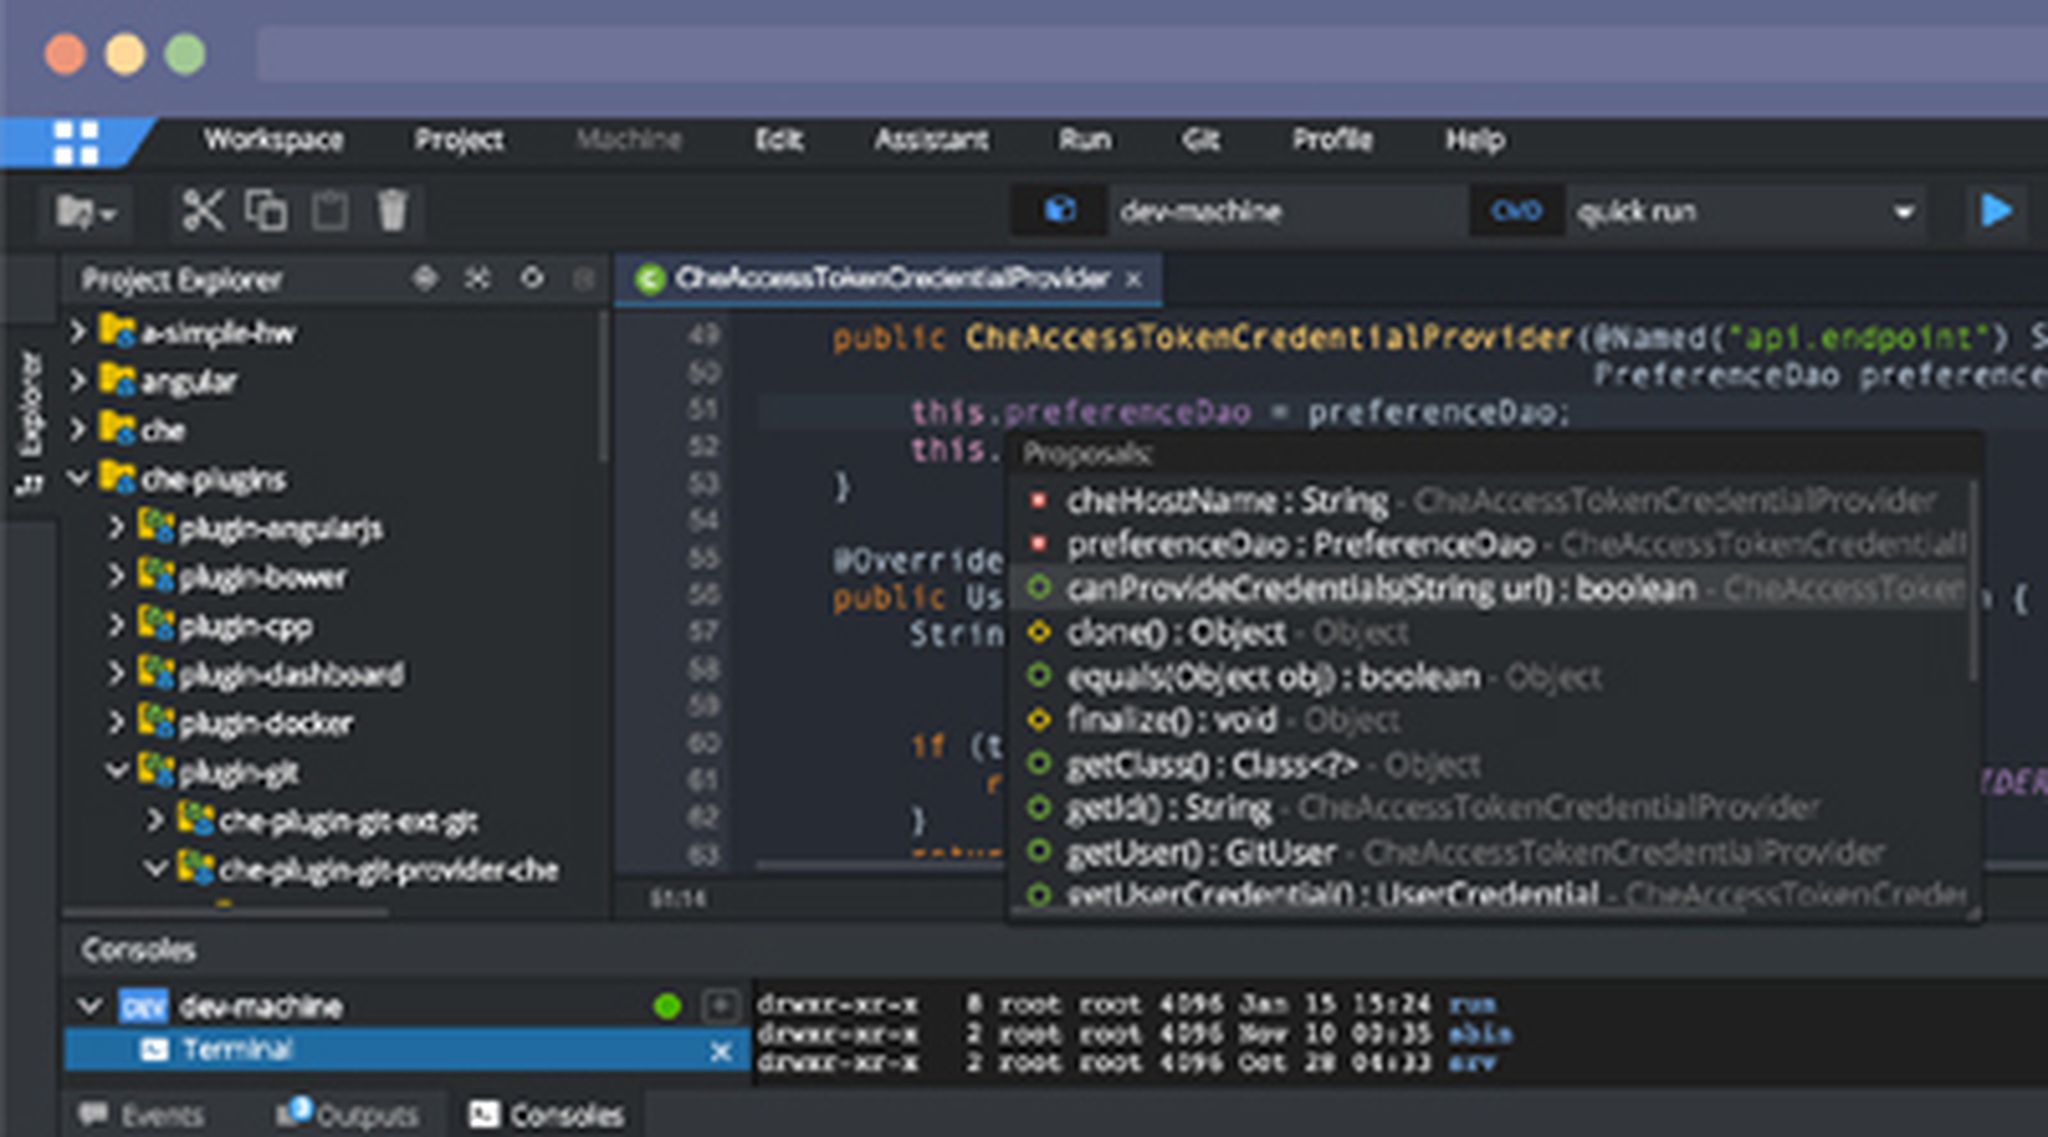
Task: Open the quick run command dropdown
Action: (x=1904, y=212)
